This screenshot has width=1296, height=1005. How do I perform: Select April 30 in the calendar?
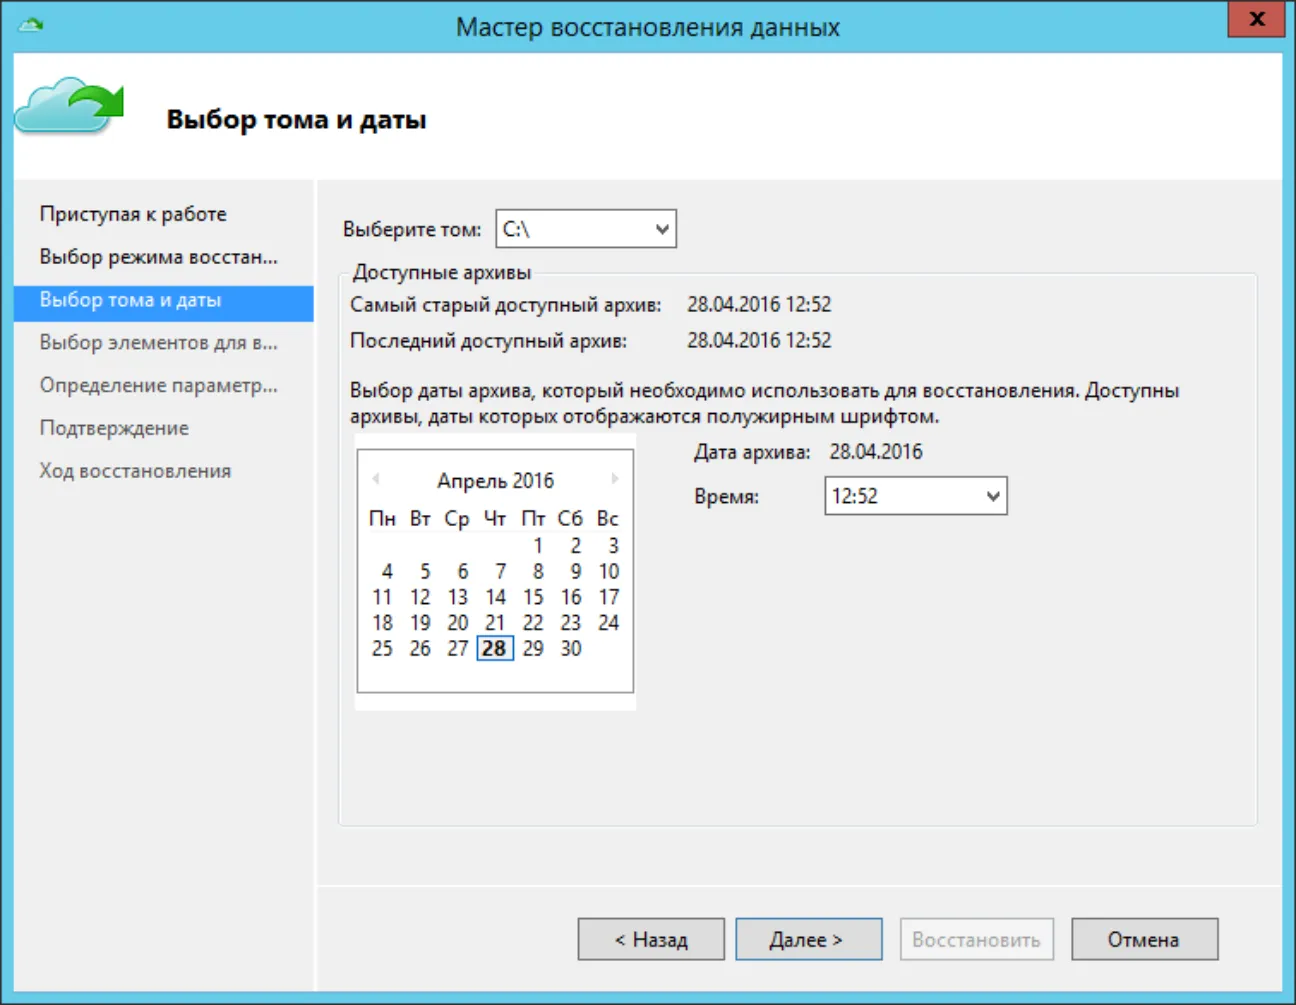(571, 648)
